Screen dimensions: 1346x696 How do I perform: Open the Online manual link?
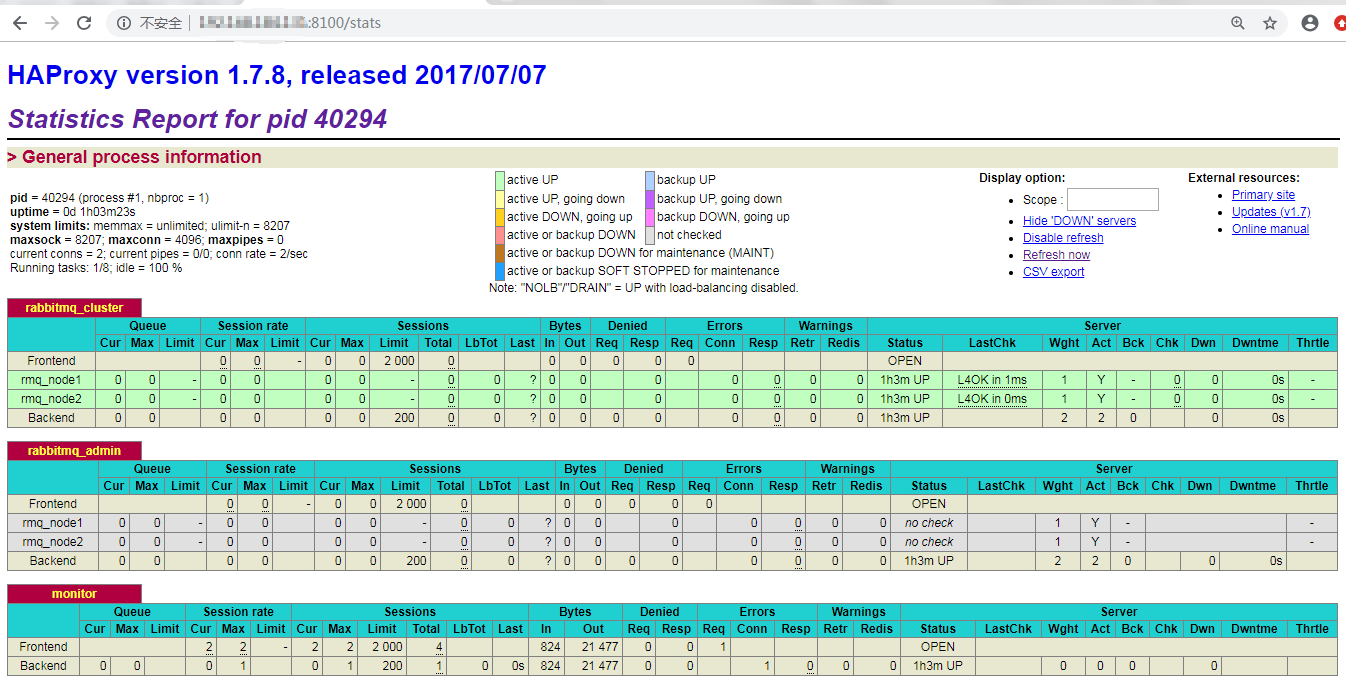point(1270,229)
